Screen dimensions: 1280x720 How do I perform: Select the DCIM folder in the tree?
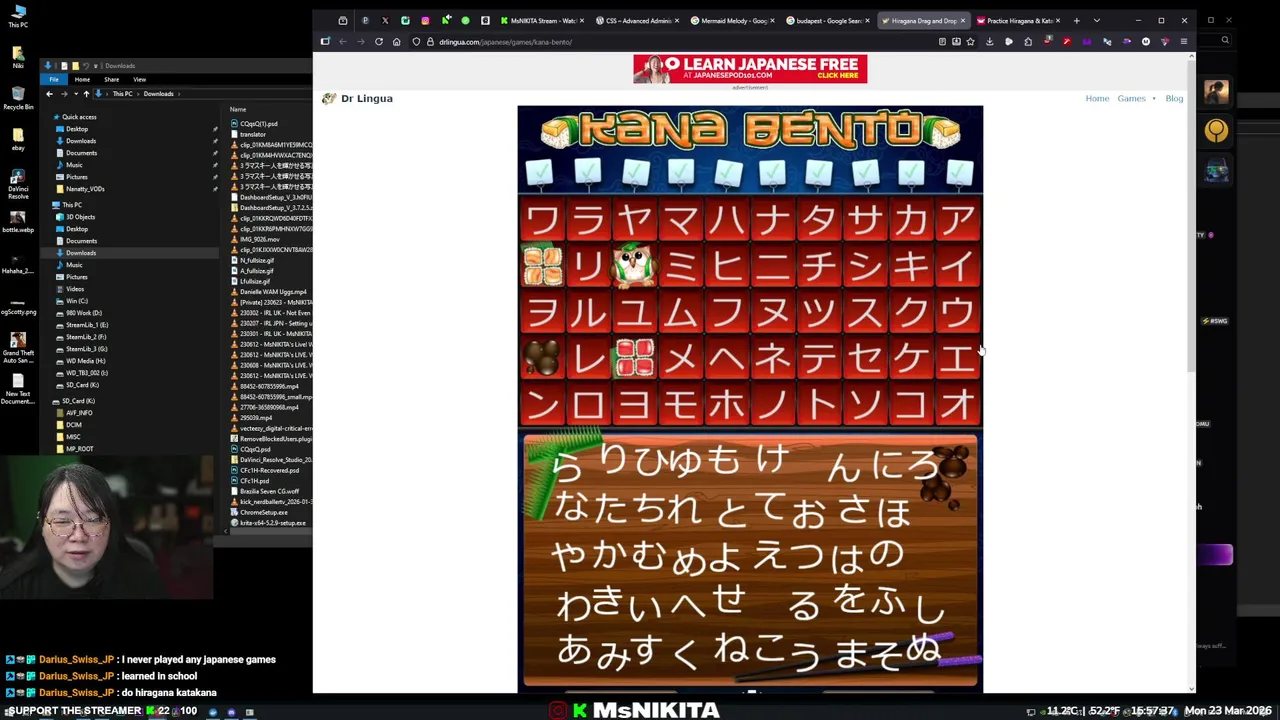click(x=74, y=425)
